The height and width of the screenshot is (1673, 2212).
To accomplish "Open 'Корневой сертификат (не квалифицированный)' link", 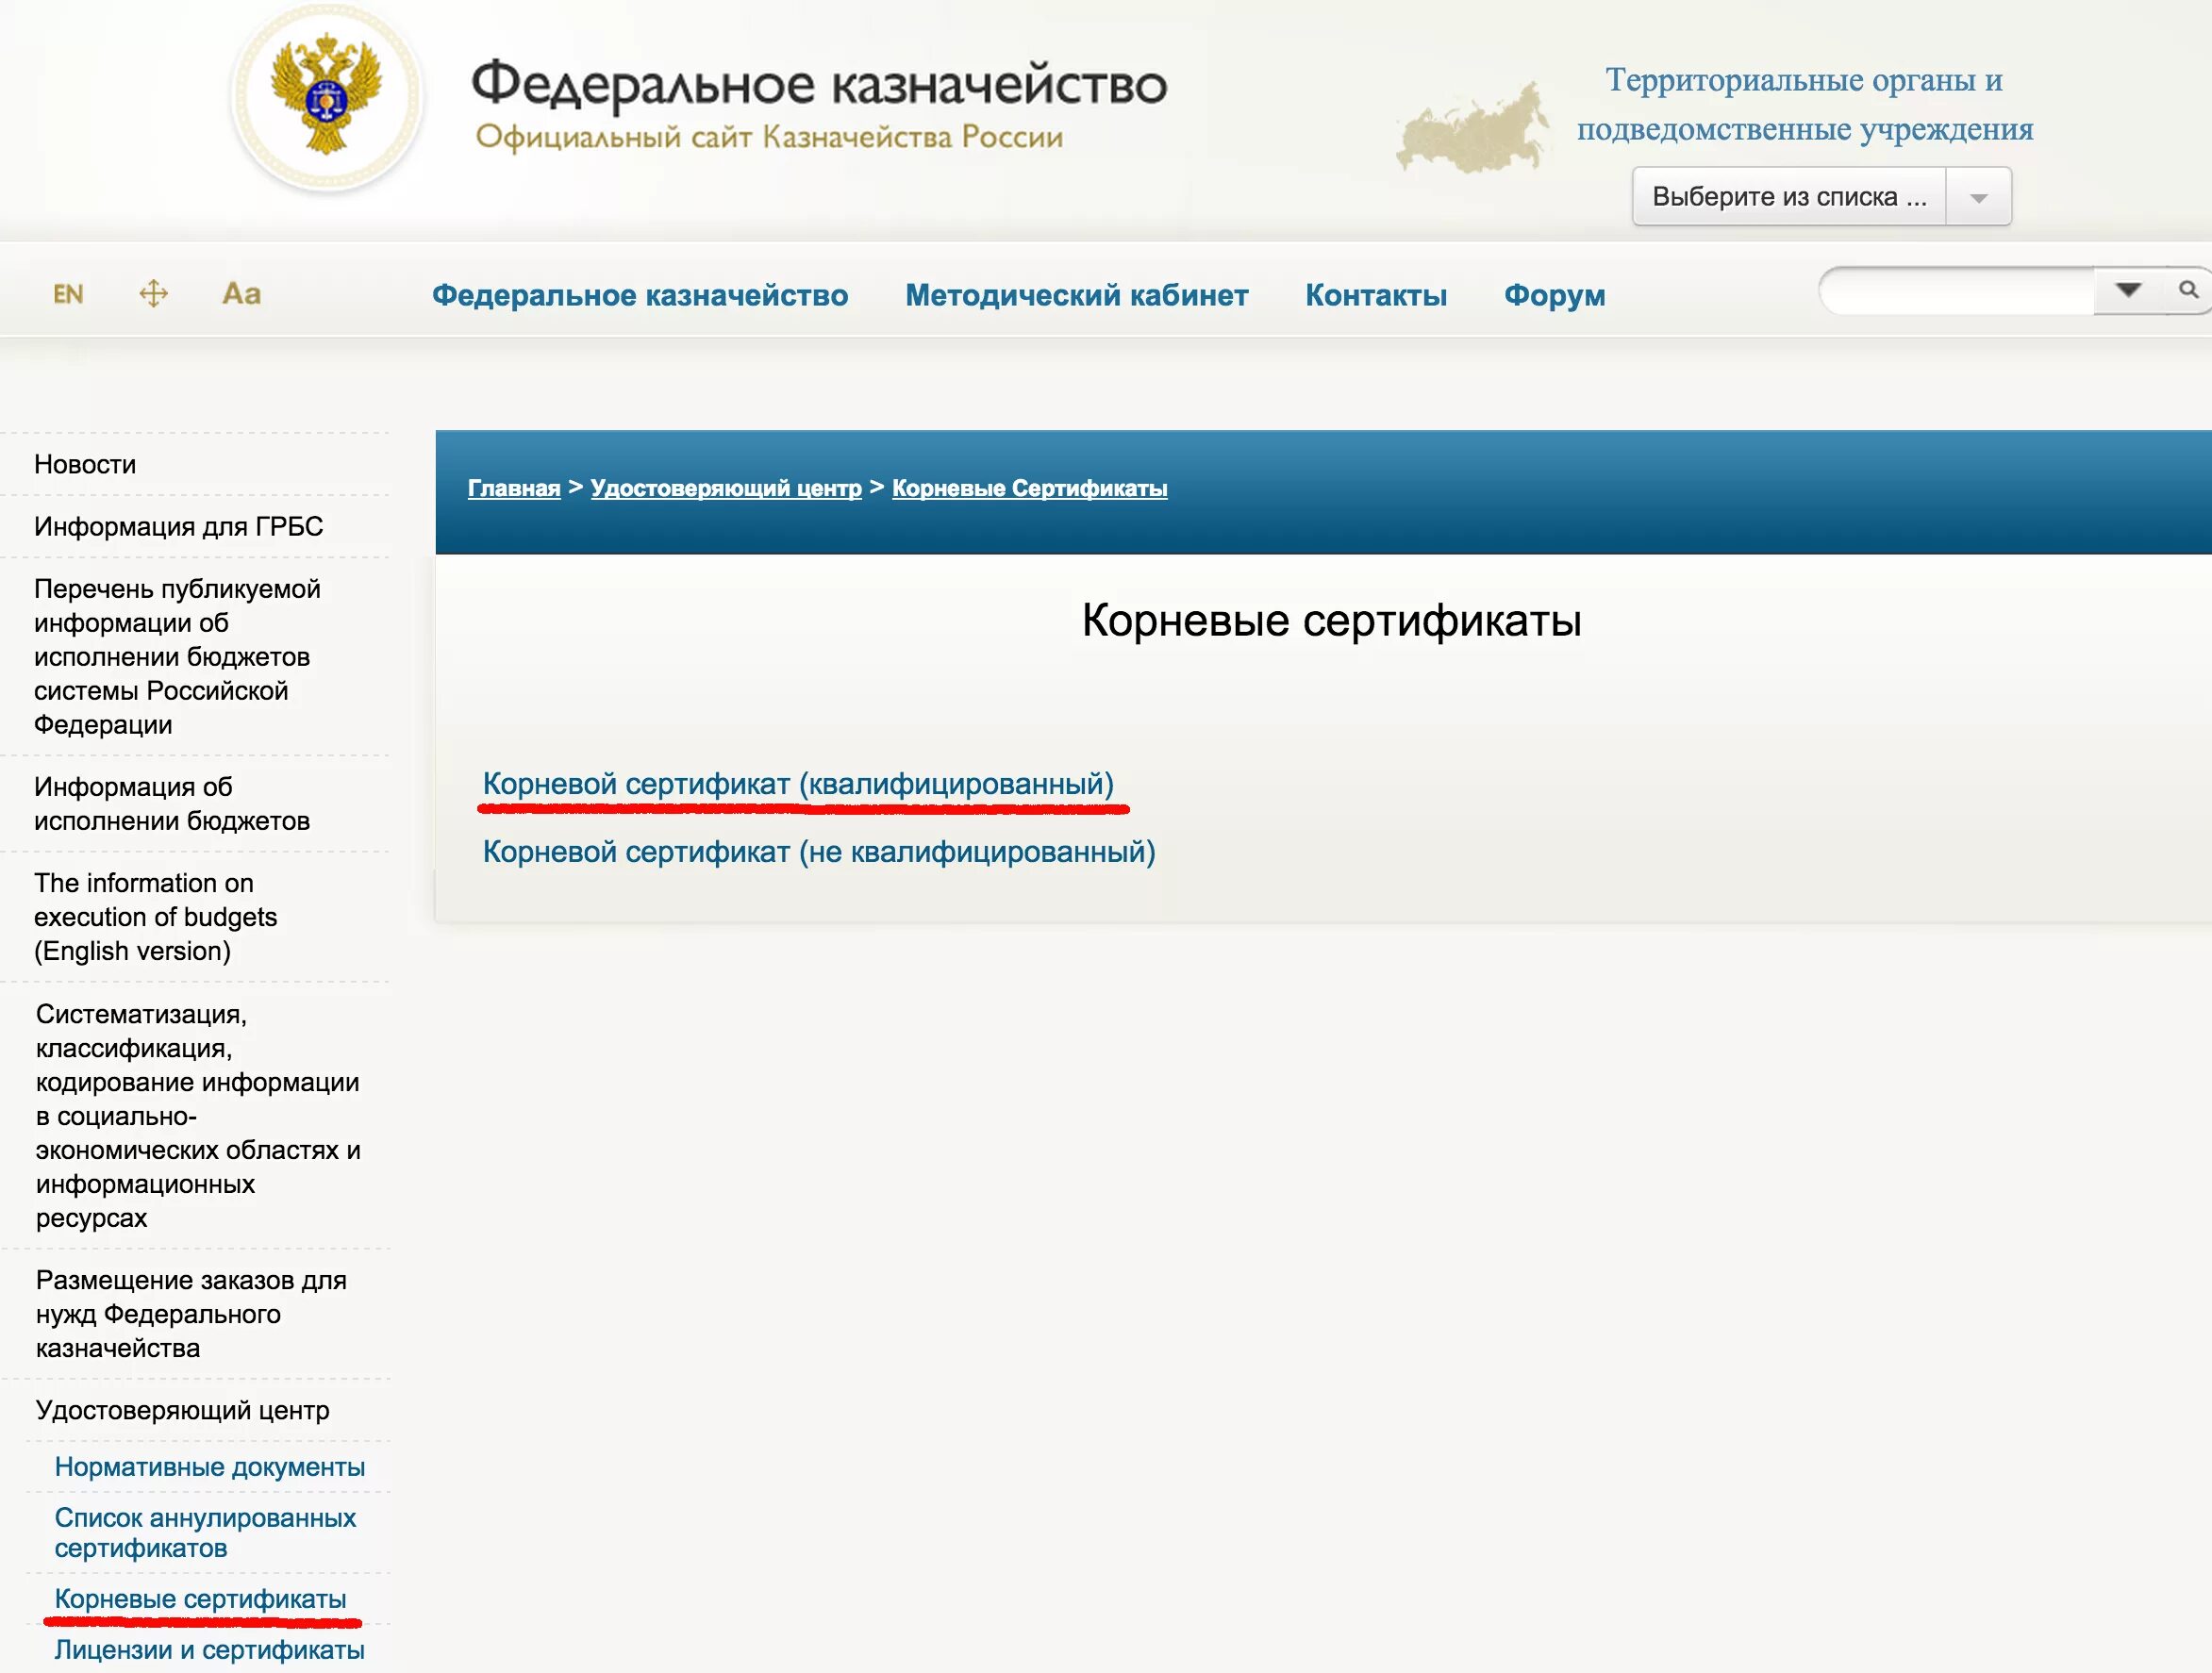I will point(819,852).
